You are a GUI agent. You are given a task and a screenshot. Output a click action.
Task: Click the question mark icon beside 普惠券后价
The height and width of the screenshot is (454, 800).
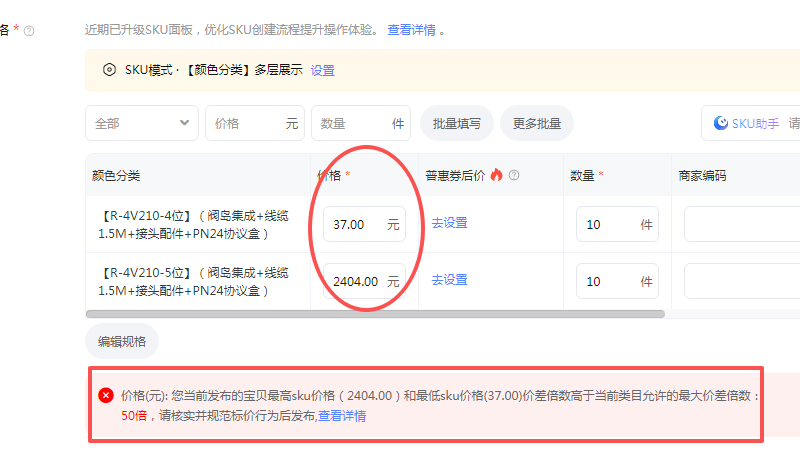click(x=514, y=175)
